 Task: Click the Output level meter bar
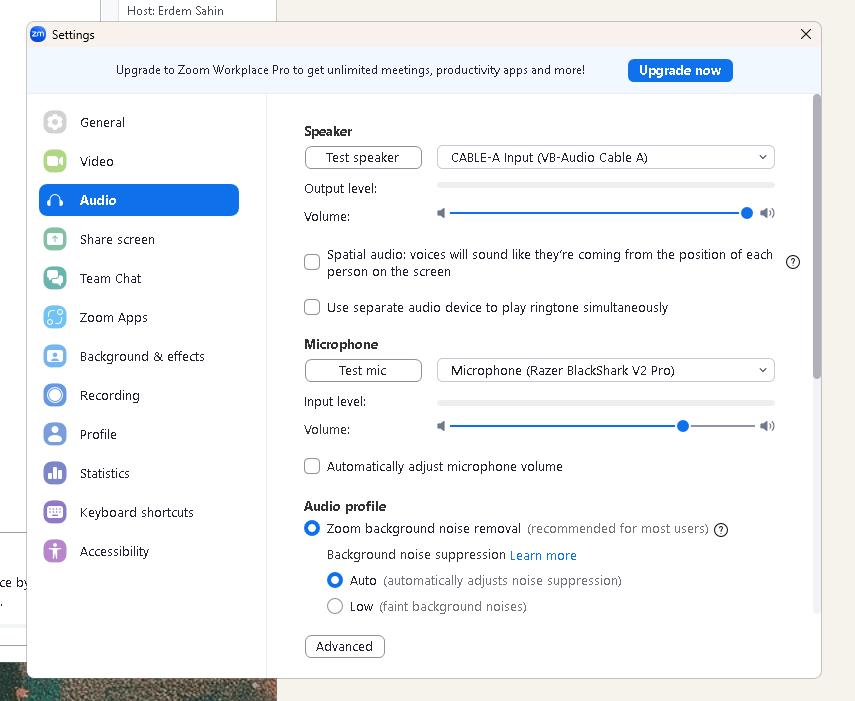click(606, 185)
